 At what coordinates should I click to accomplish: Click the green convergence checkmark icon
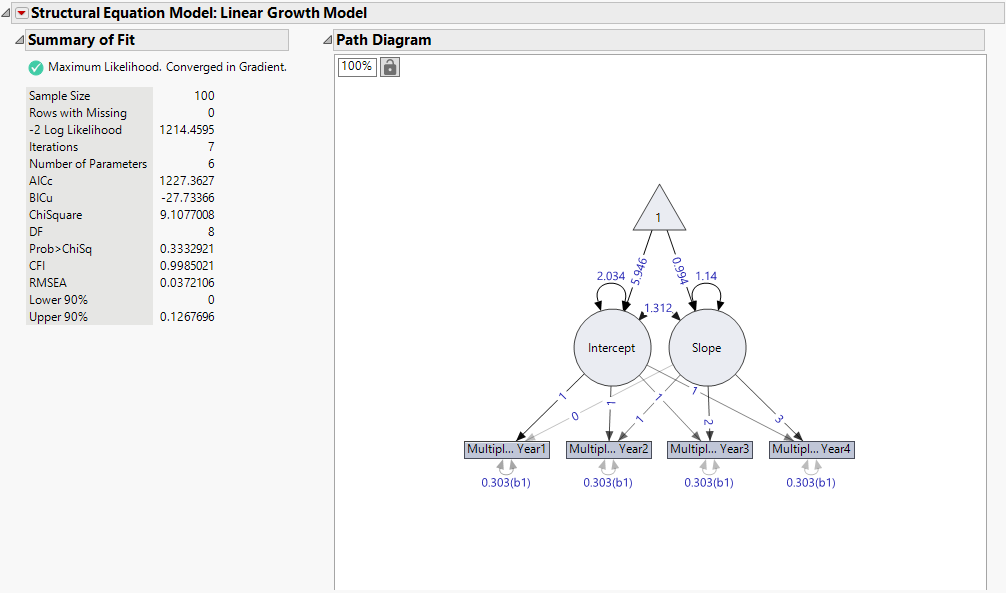pos(35,67)
